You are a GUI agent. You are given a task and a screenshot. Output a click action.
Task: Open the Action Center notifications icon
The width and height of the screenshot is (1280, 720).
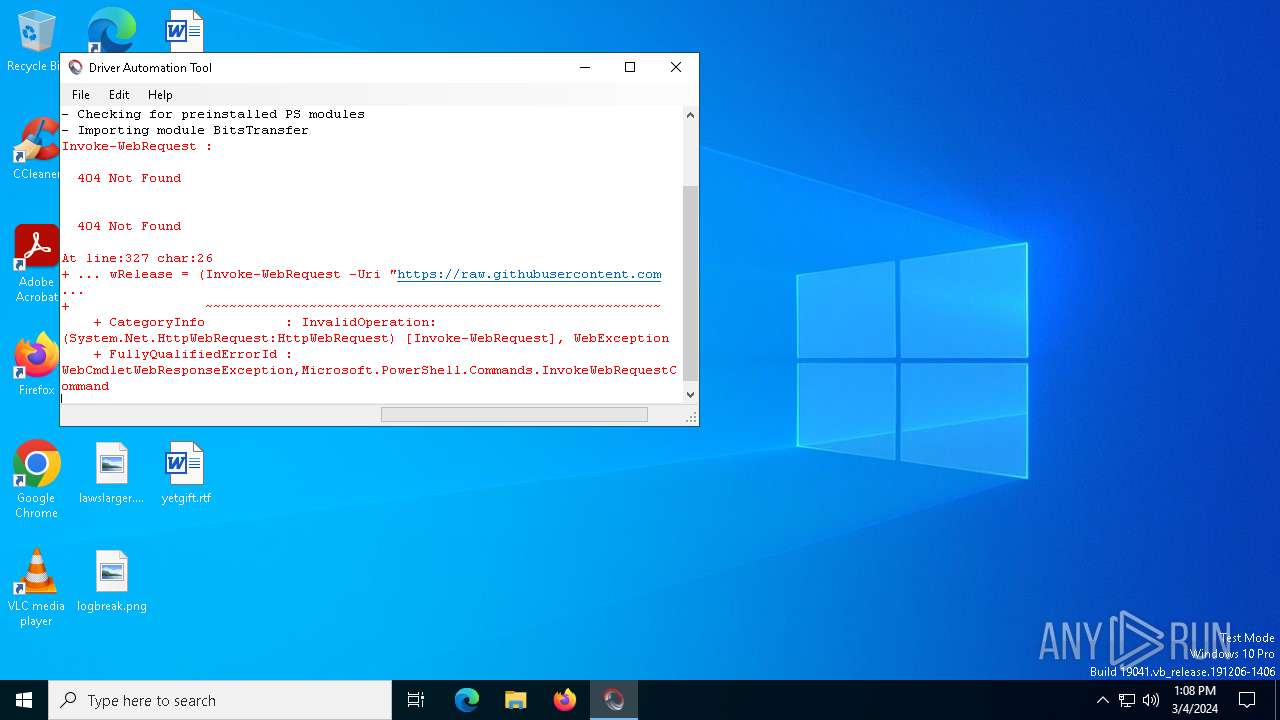point(1247,700)
